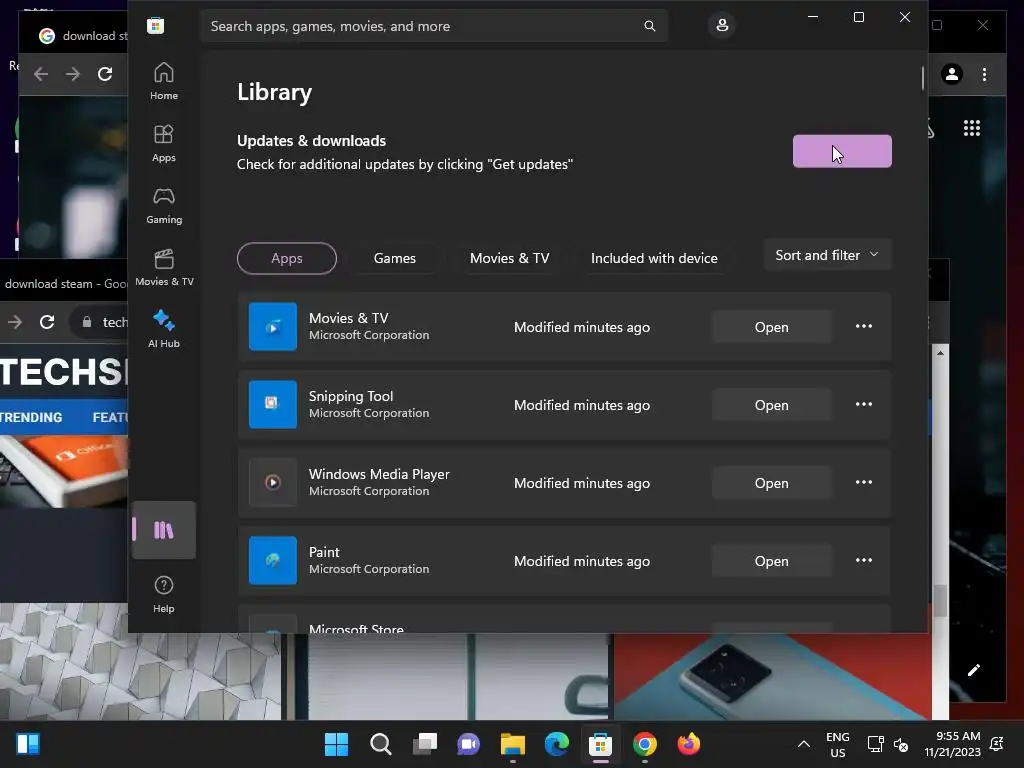This screenshot has height=768, width=1024.
Task: Open File Explorer from the taskbar
Action: coord(513,744)
